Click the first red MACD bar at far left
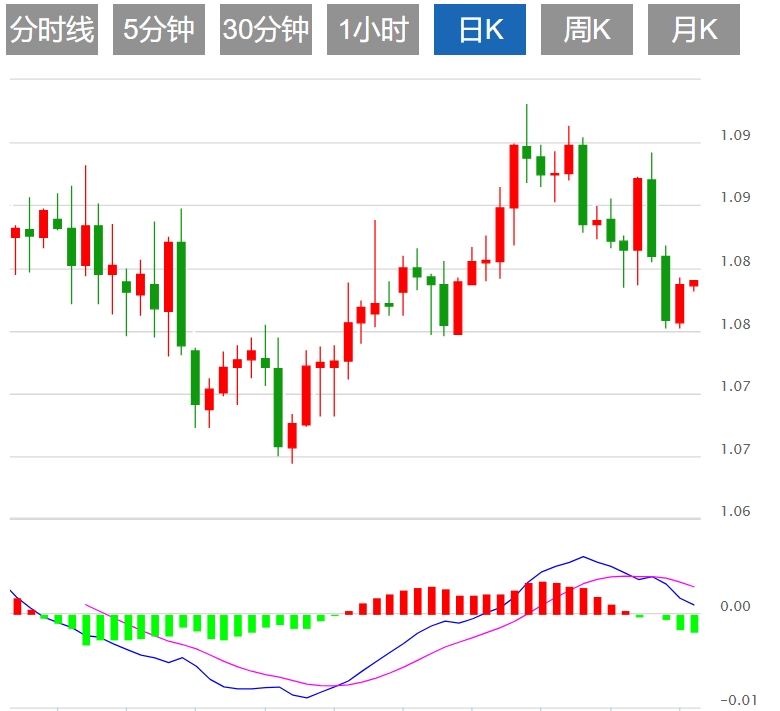 point(17,605)
